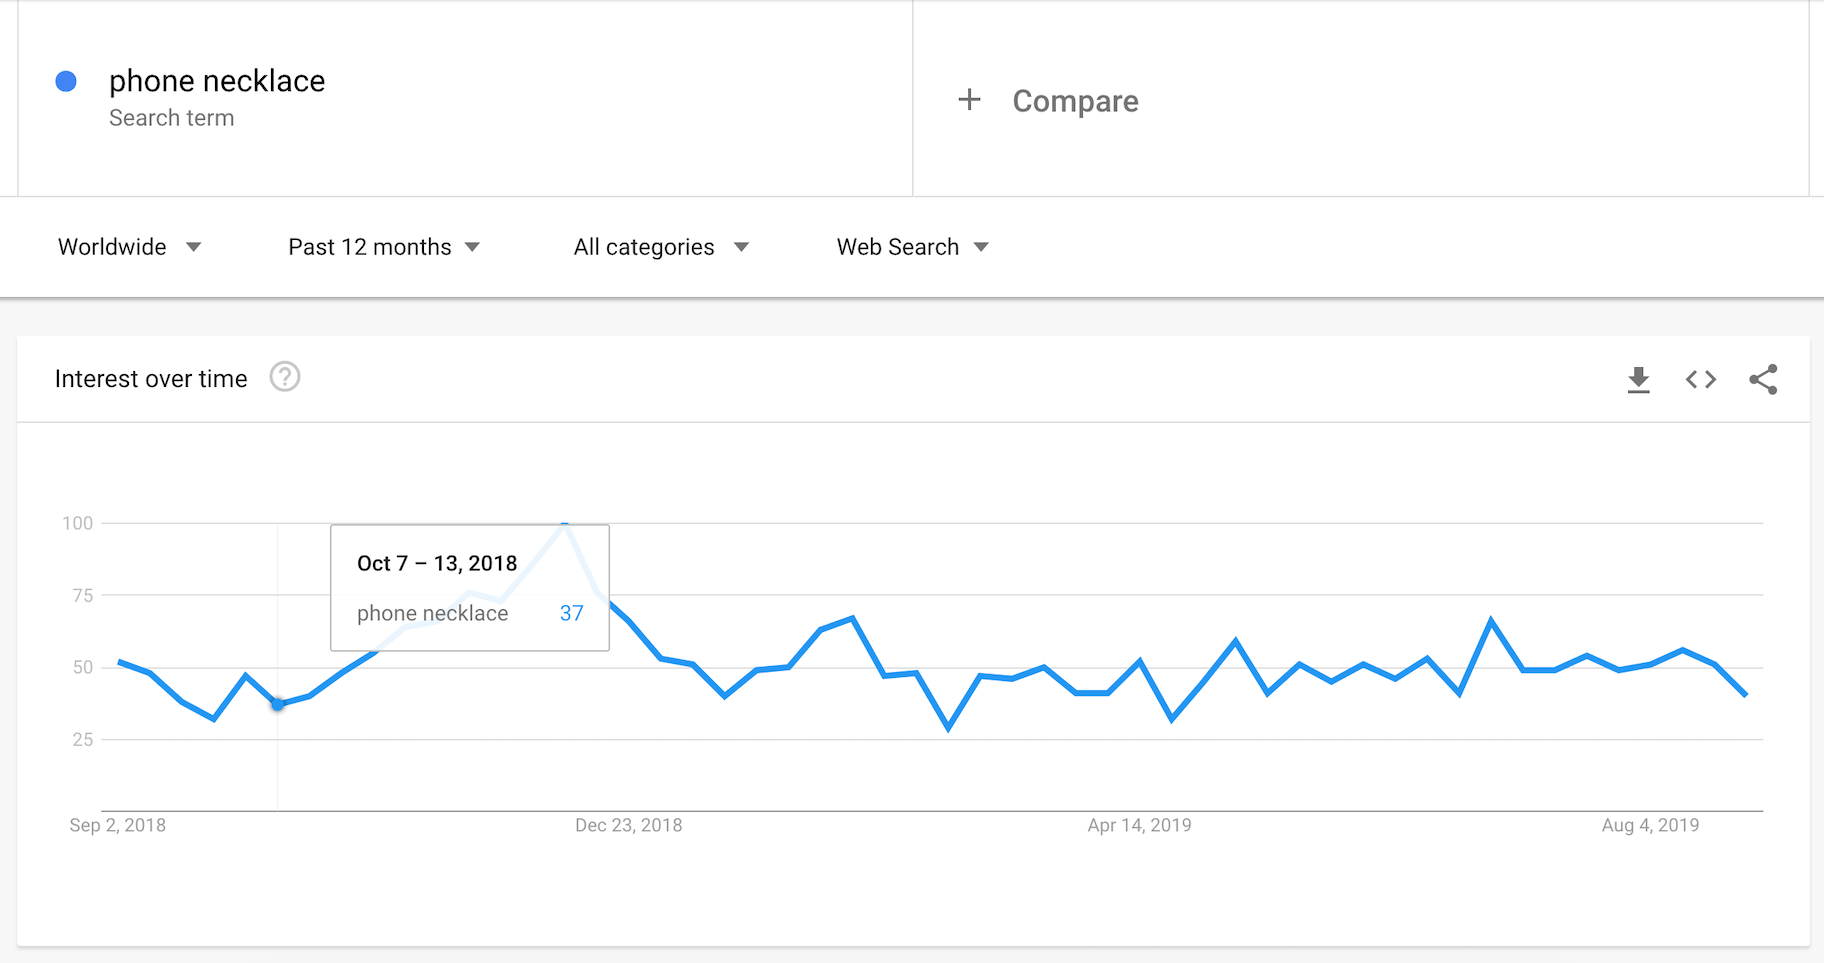Viewport: 1824px width, 963px height.
Task: Select the Oct 7 – 13 data point
Action: click(x=278, y=704)
